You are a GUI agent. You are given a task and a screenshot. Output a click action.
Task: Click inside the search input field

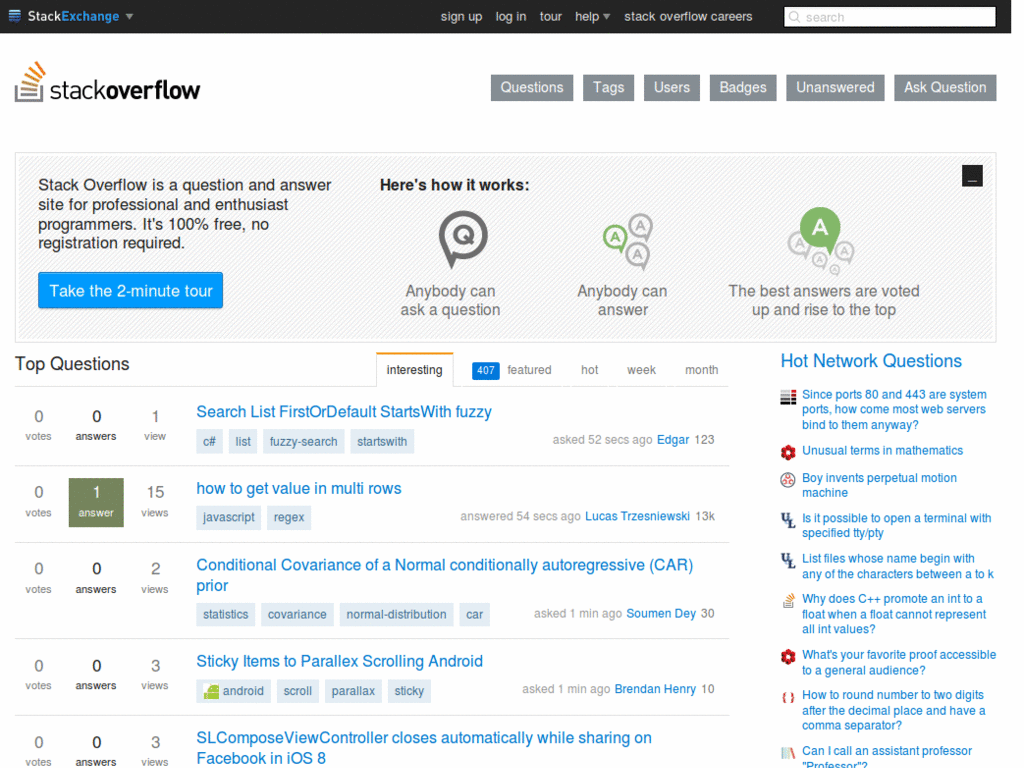pos(895,17)
